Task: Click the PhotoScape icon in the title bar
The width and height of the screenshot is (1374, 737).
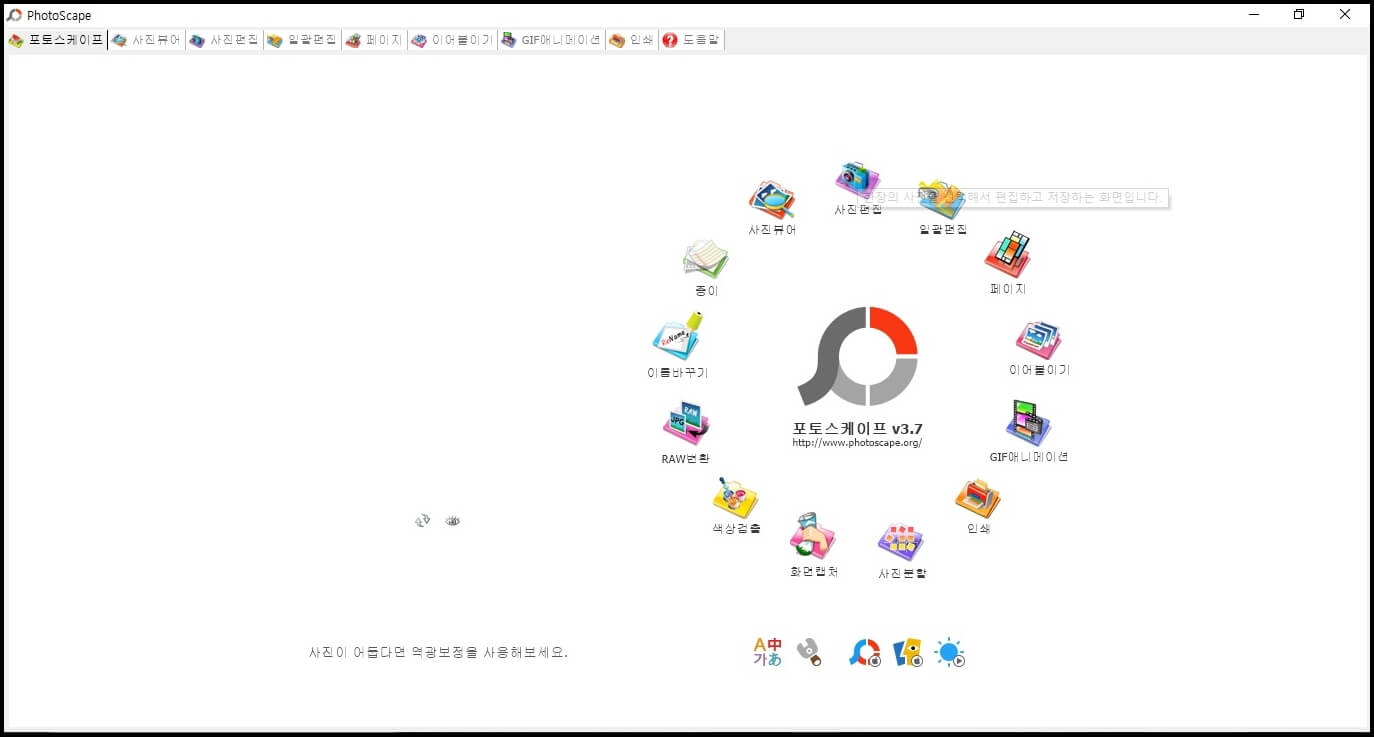Action: click(x=15, y=15)
